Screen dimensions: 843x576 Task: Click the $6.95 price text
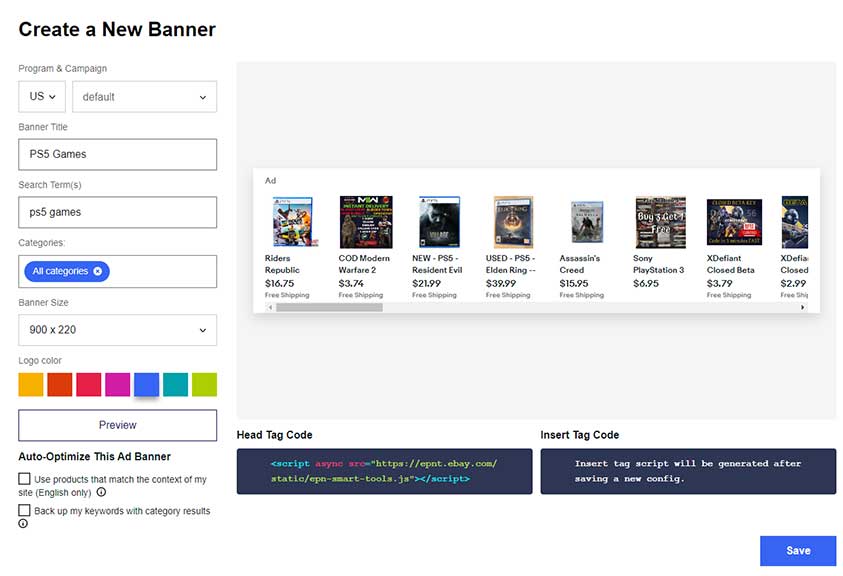tap(646, 283)
